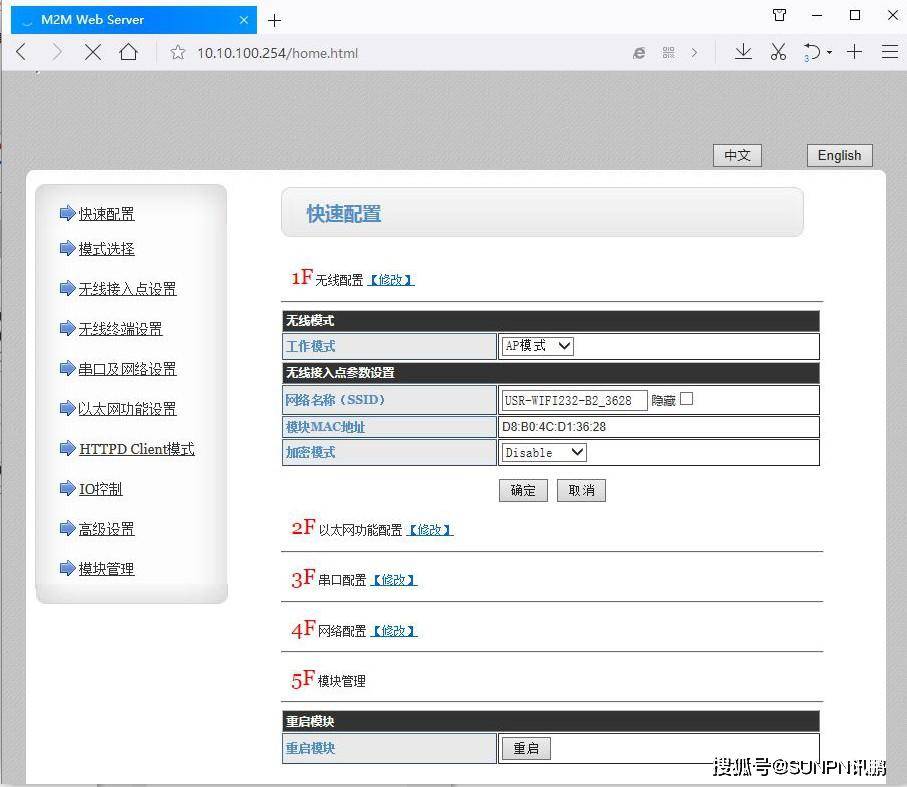
Task: Open 串口及网络设置 in the sidebar
Action: [x=127, y=369]
